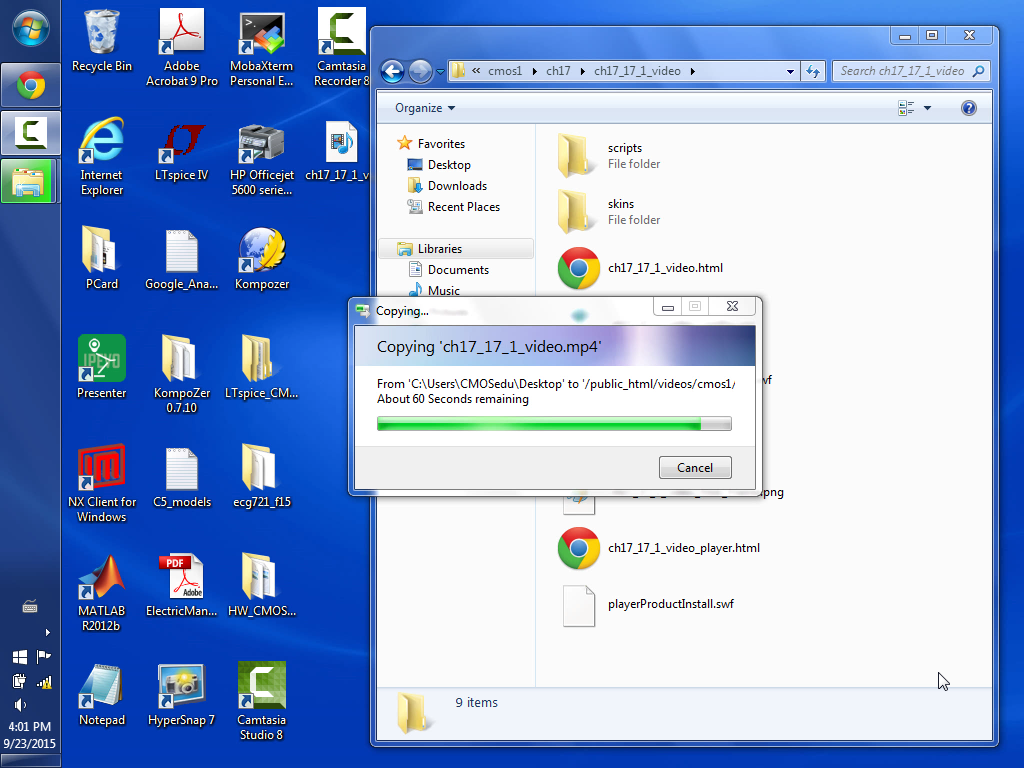Switch to Camtasia in the taskbar
Viewport: 1024px width, 768px height.
(31, 133)
